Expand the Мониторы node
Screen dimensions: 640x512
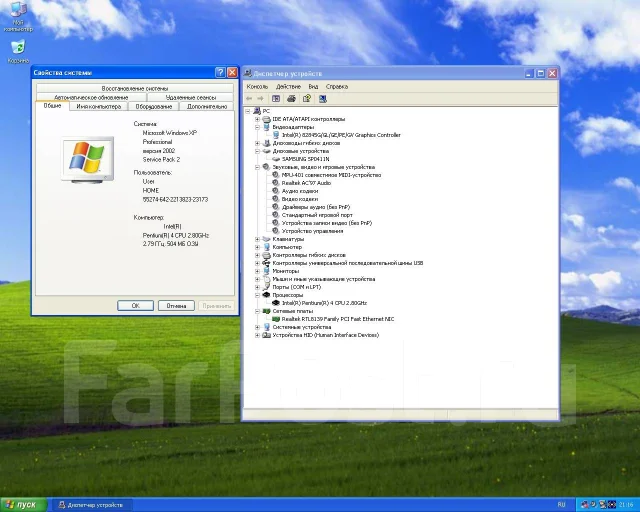click(x=258, y=271)
